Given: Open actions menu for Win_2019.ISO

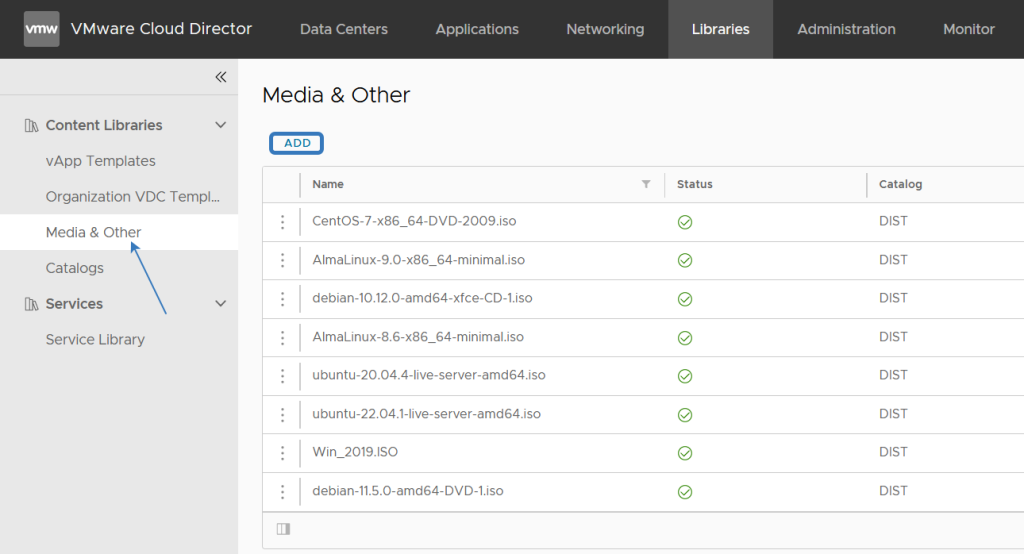Looking at the screenshot, I should click(282, 452).
